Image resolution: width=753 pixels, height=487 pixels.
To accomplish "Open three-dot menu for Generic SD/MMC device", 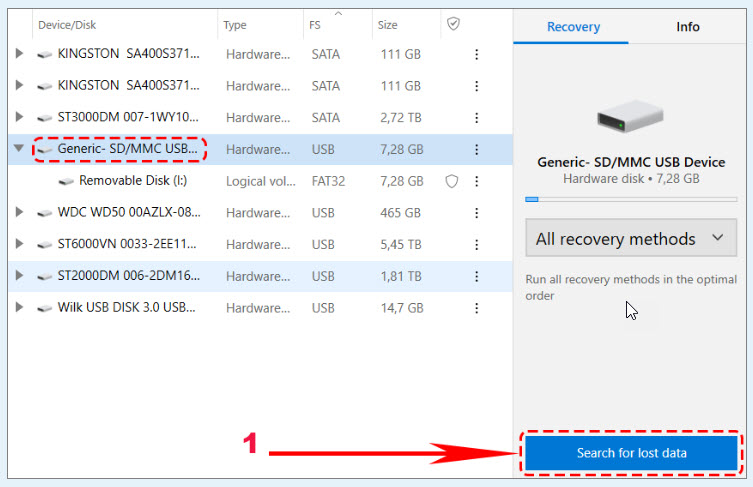I will [x=477, y=150].
